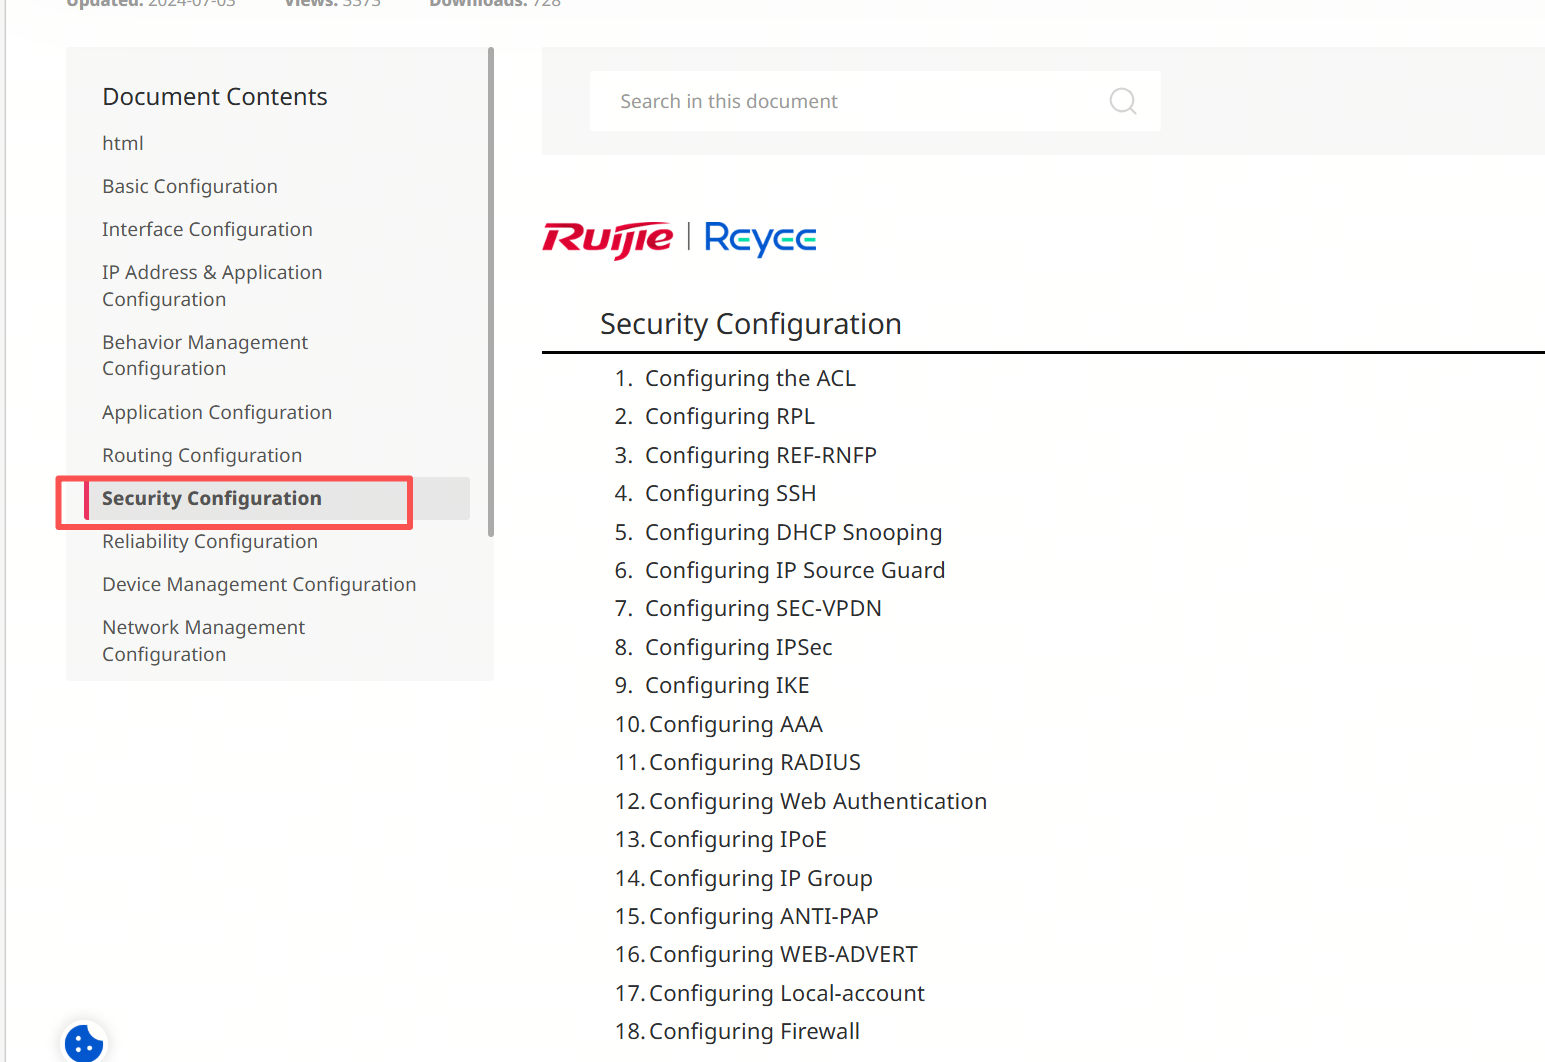The height and width of the screenshot is (1062, 1545).
Task: Open the Configuring Firewall link
Action: point(754,1032)
